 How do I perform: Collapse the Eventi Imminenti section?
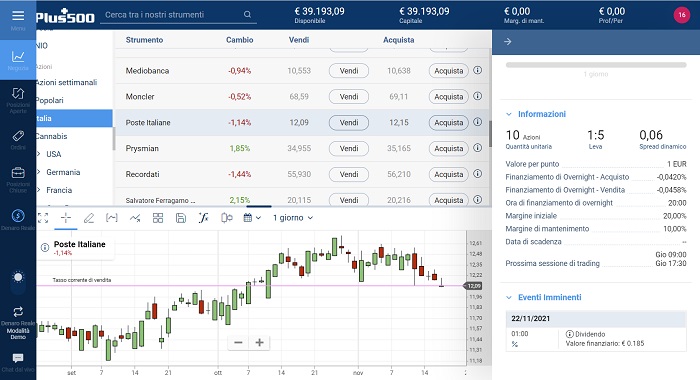point(508,297)
